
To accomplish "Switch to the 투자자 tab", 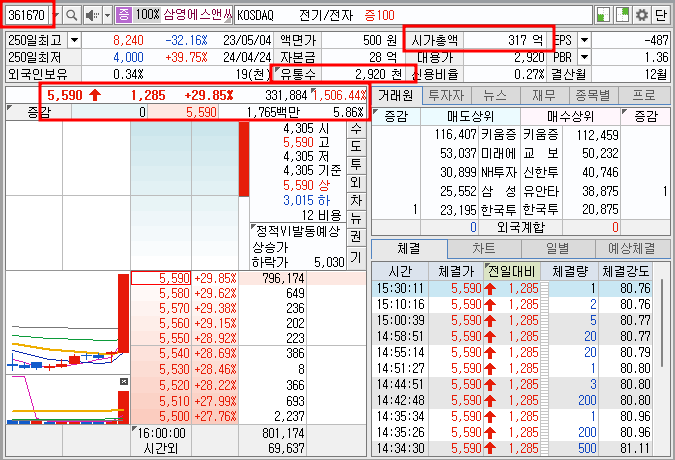I will pos(447,96).
